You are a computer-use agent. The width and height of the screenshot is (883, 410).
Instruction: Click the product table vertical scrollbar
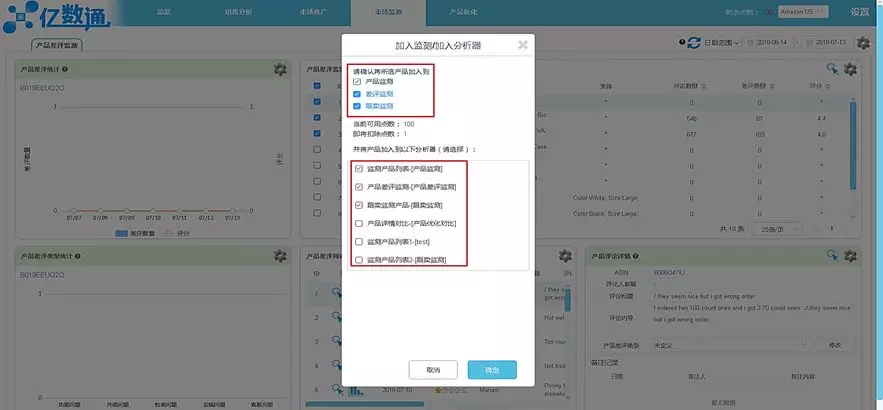point(853,146)
